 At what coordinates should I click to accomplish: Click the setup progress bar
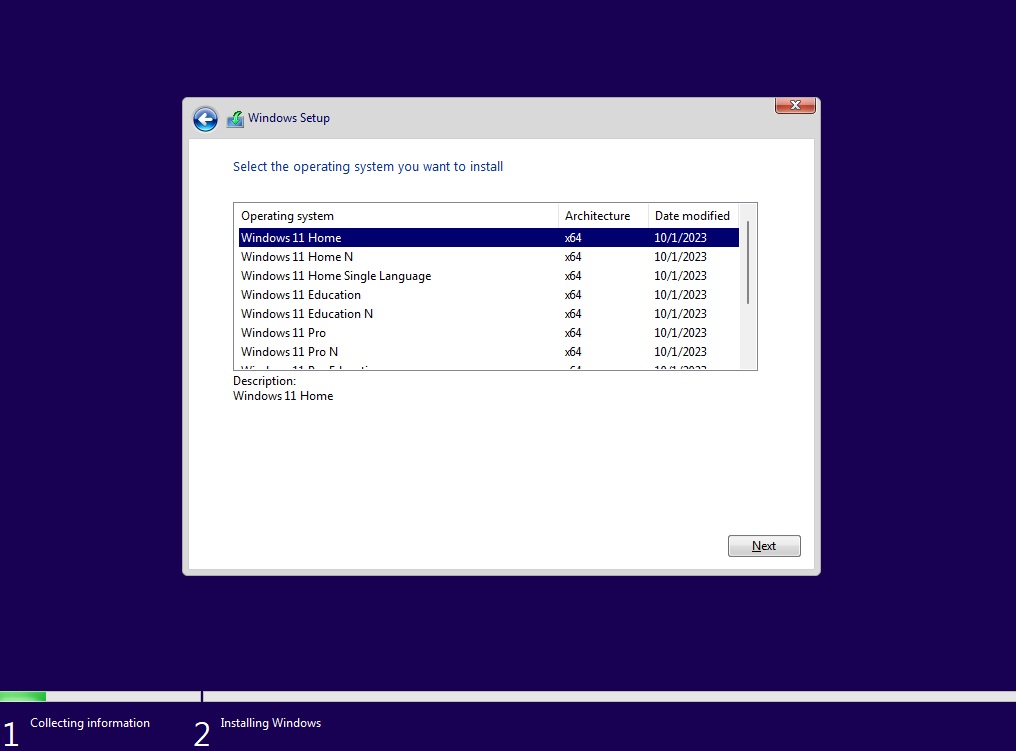[x=508, y=697]
